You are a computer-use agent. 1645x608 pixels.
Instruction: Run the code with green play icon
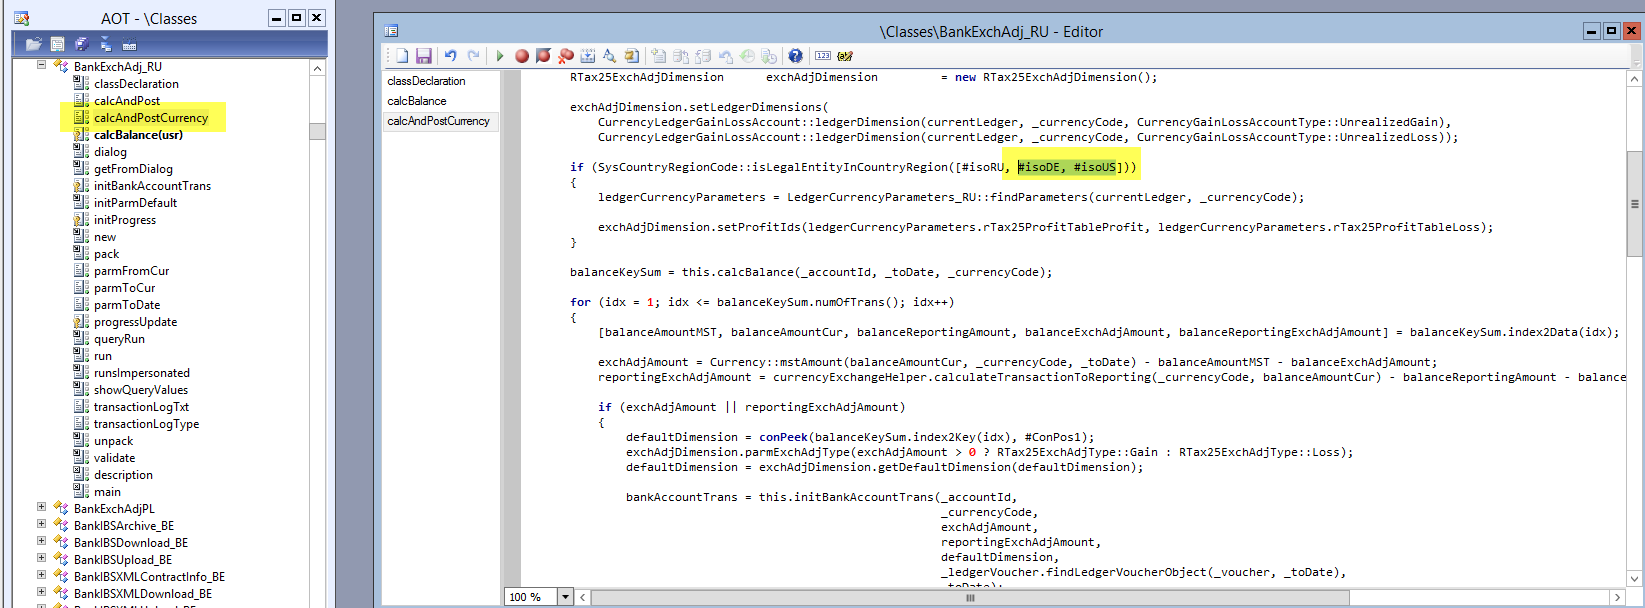point(500,56)
